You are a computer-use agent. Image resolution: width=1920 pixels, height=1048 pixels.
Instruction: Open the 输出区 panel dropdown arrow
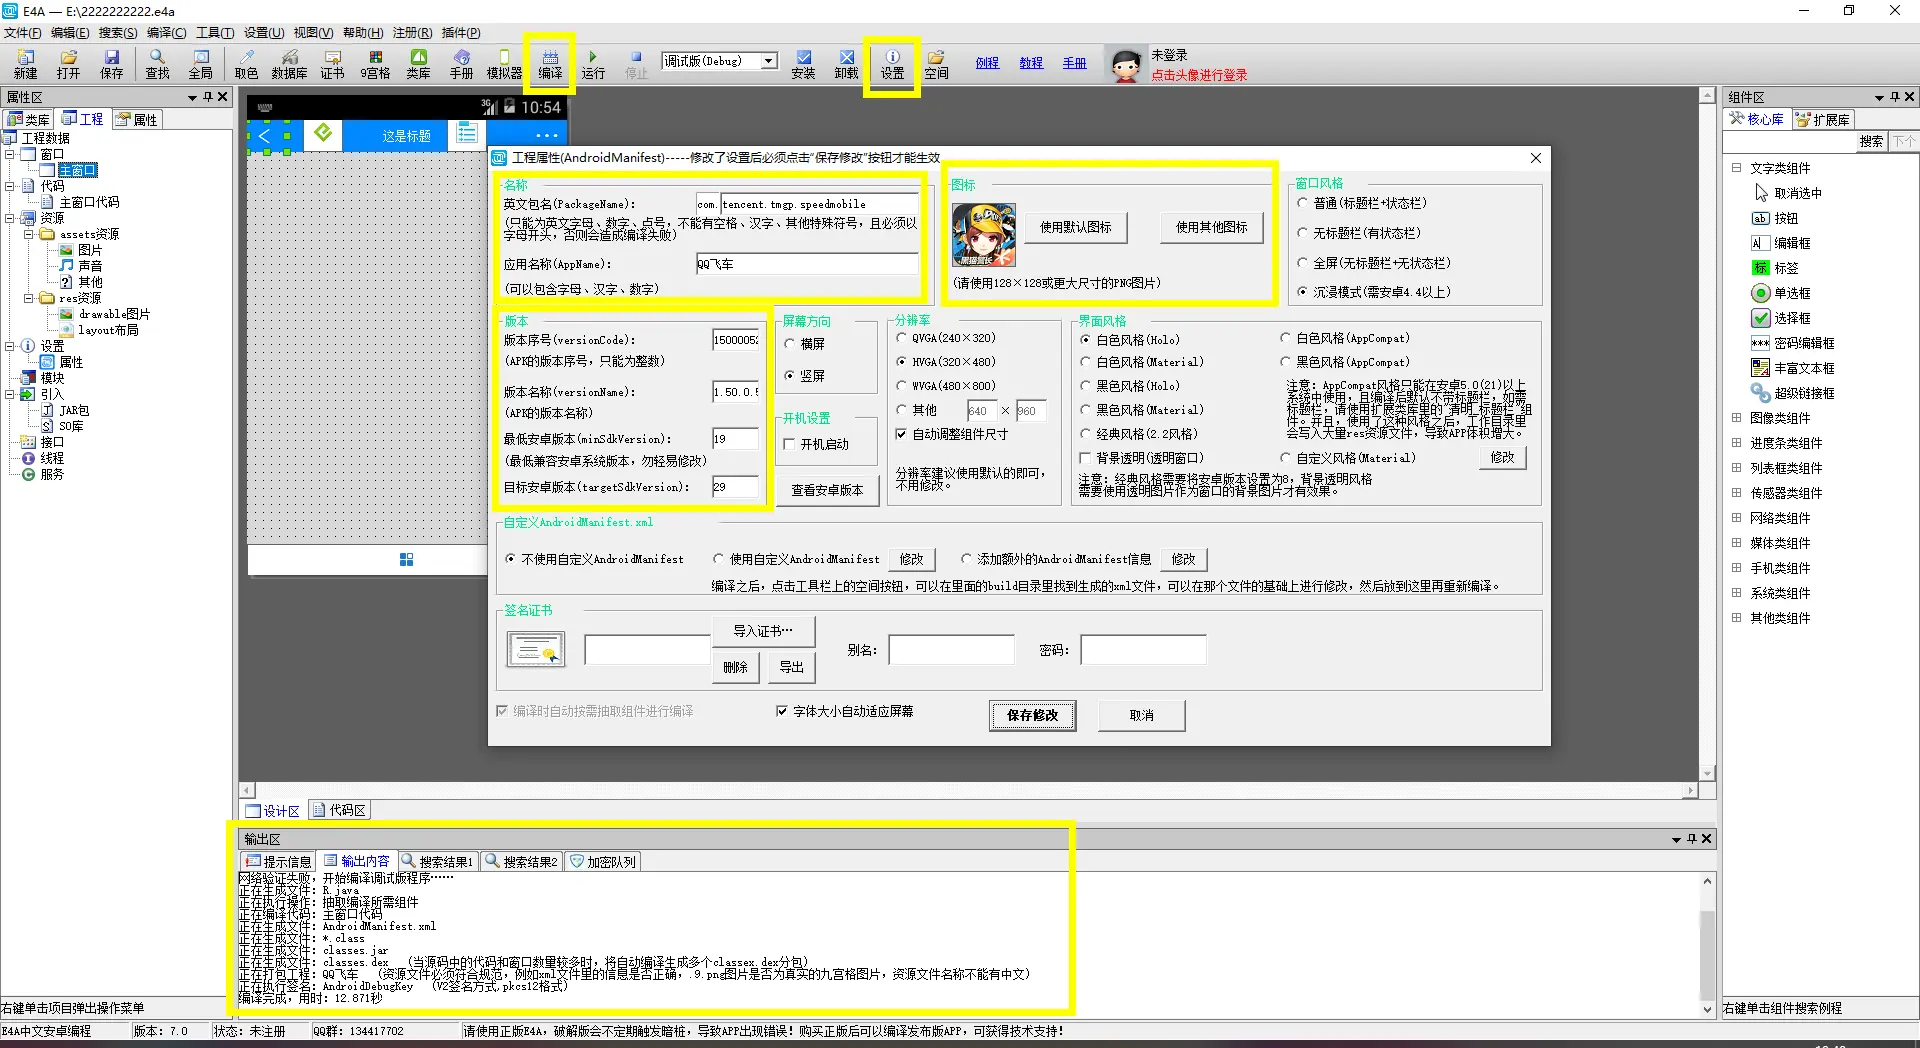pyautogui.click(x=1676, y=839)
